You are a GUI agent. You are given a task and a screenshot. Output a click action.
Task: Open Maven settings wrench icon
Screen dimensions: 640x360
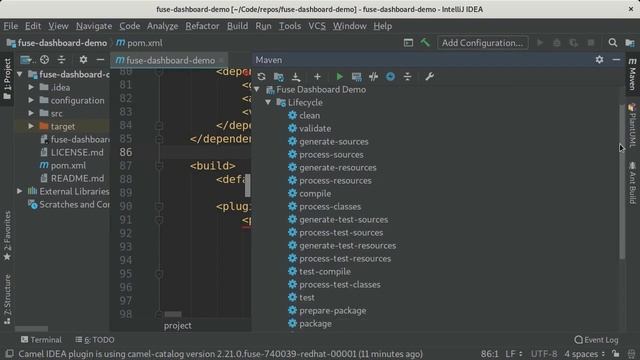click(429, 77)
